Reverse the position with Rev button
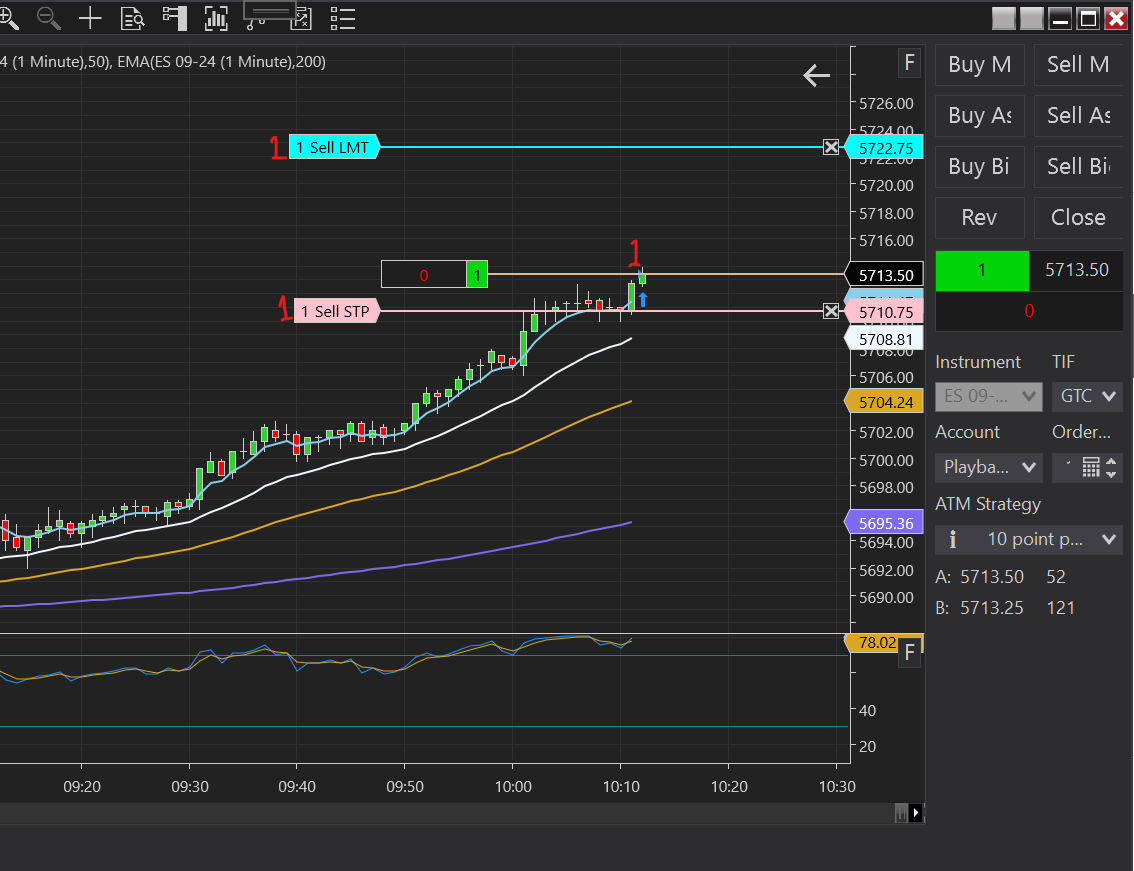Screen dimensions: 1134x871 click(980, 218)
